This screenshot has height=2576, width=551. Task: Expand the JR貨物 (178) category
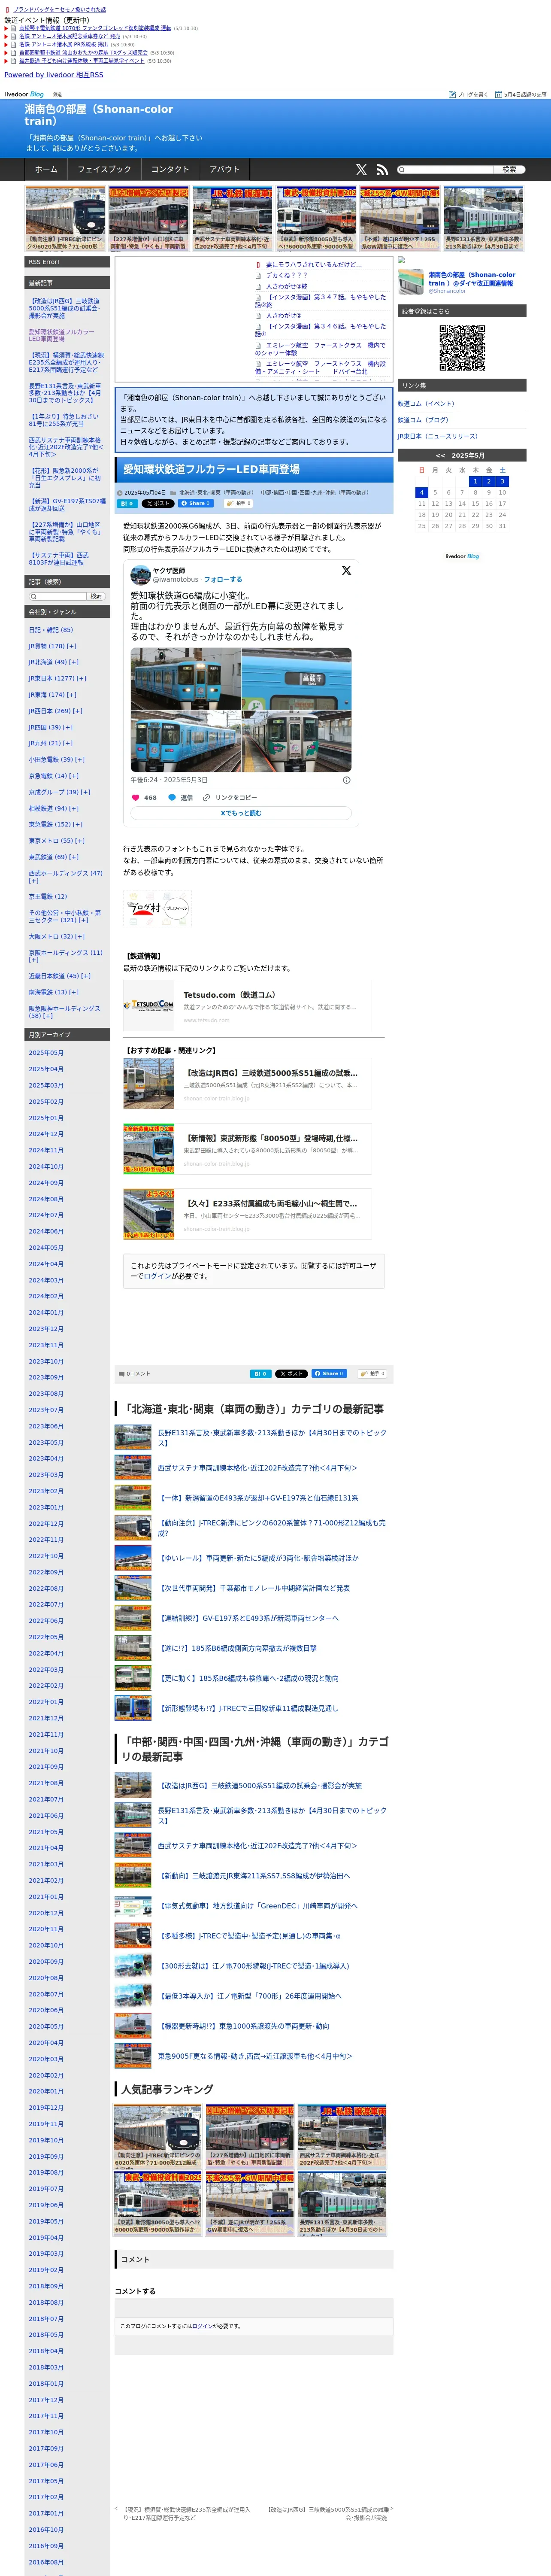(x=72, y=646)
